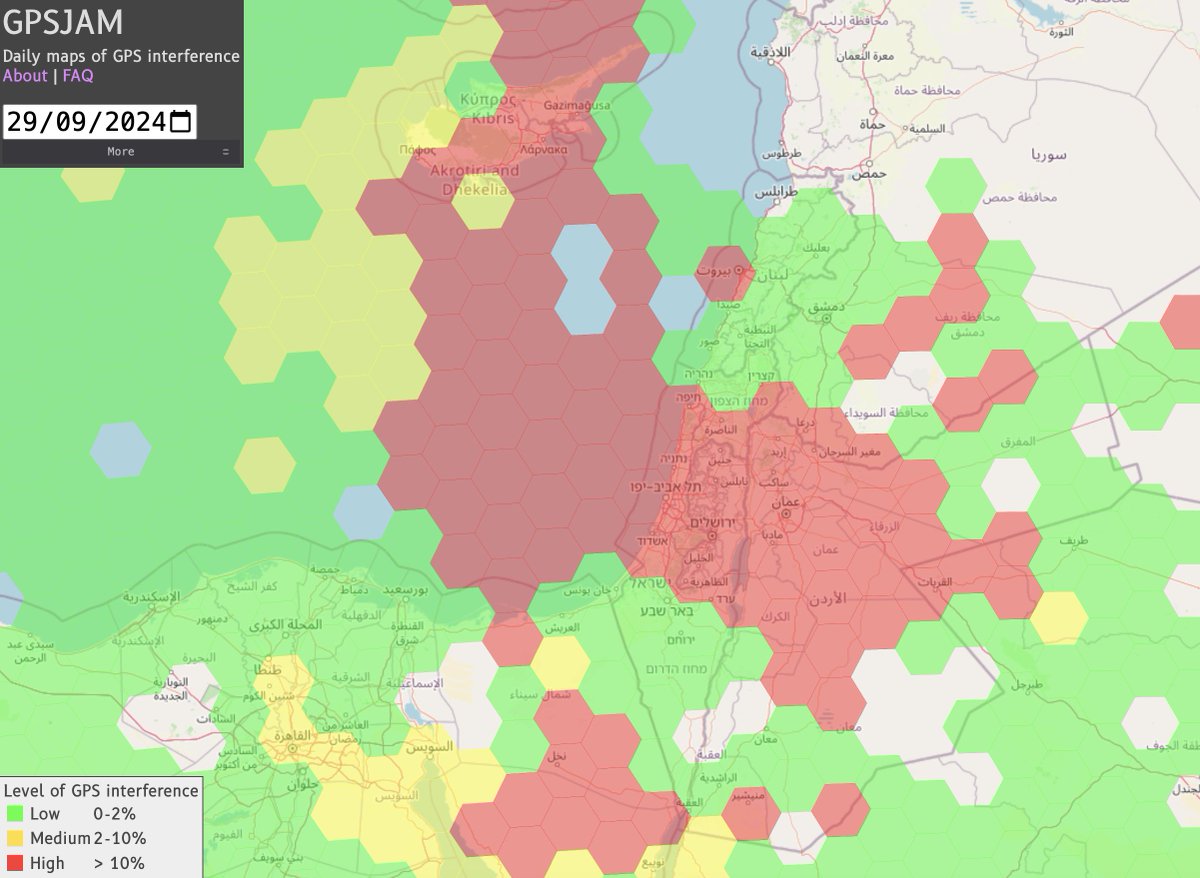Click the 'Gazimağusa' city label
This screenshot has width=1200, height=878.
(575, 105)
